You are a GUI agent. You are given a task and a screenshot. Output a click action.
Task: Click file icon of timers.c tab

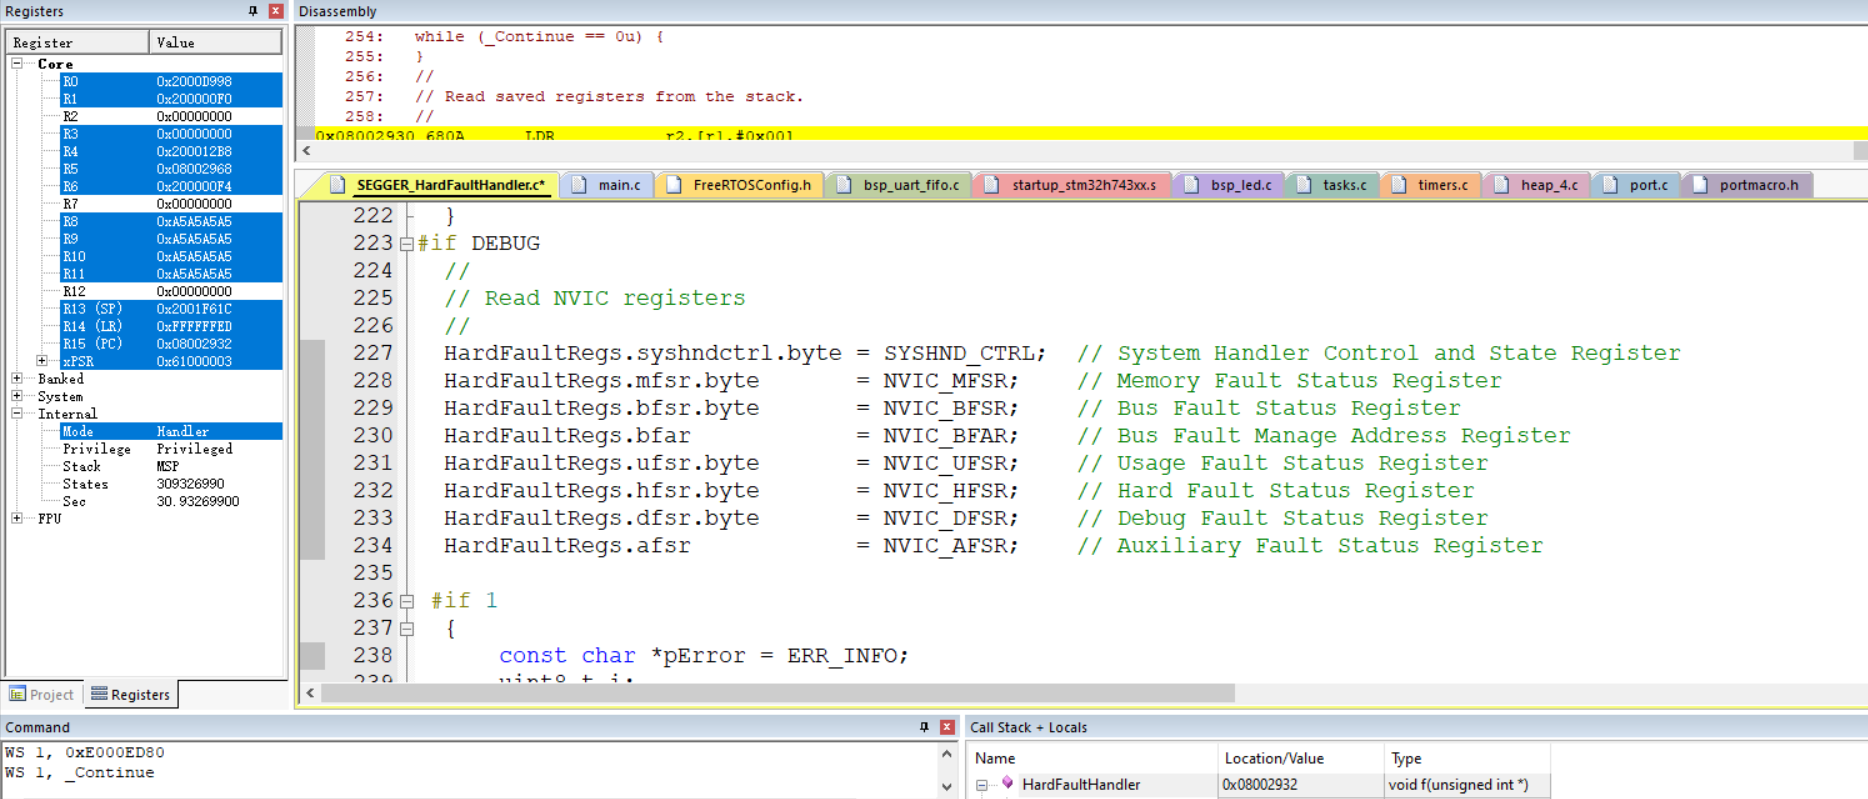(1399, 185)
